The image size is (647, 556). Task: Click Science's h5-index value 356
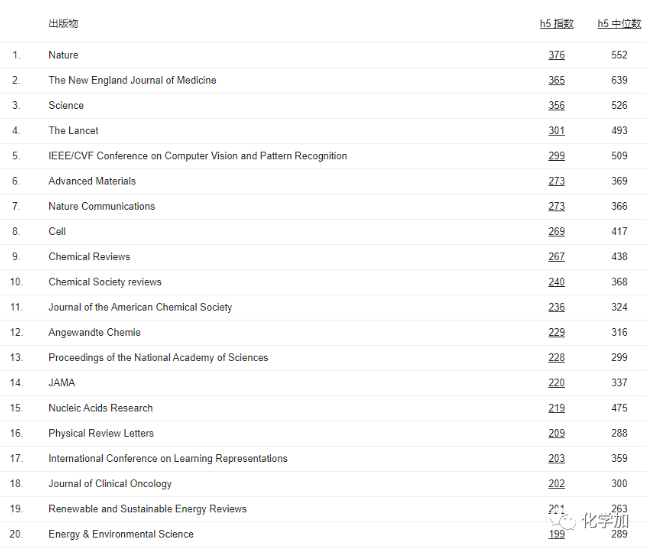[556, 105]
